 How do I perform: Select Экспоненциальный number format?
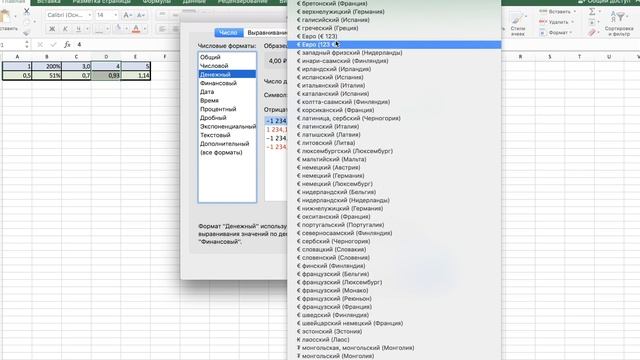[x=227, y=127]
